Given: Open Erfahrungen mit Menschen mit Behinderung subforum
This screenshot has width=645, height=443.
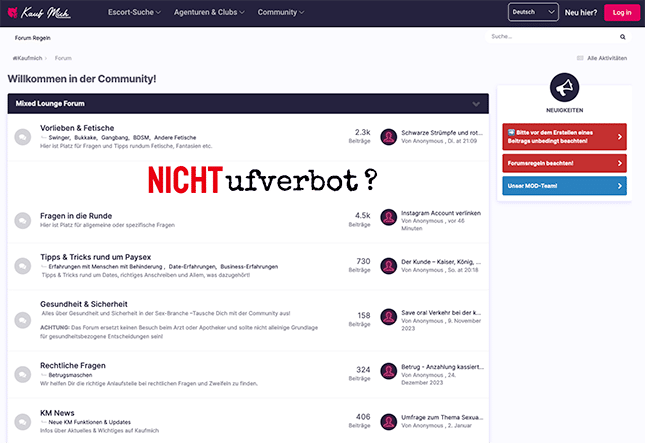Looking at the screenshot, I should click(x=106, y=267).
